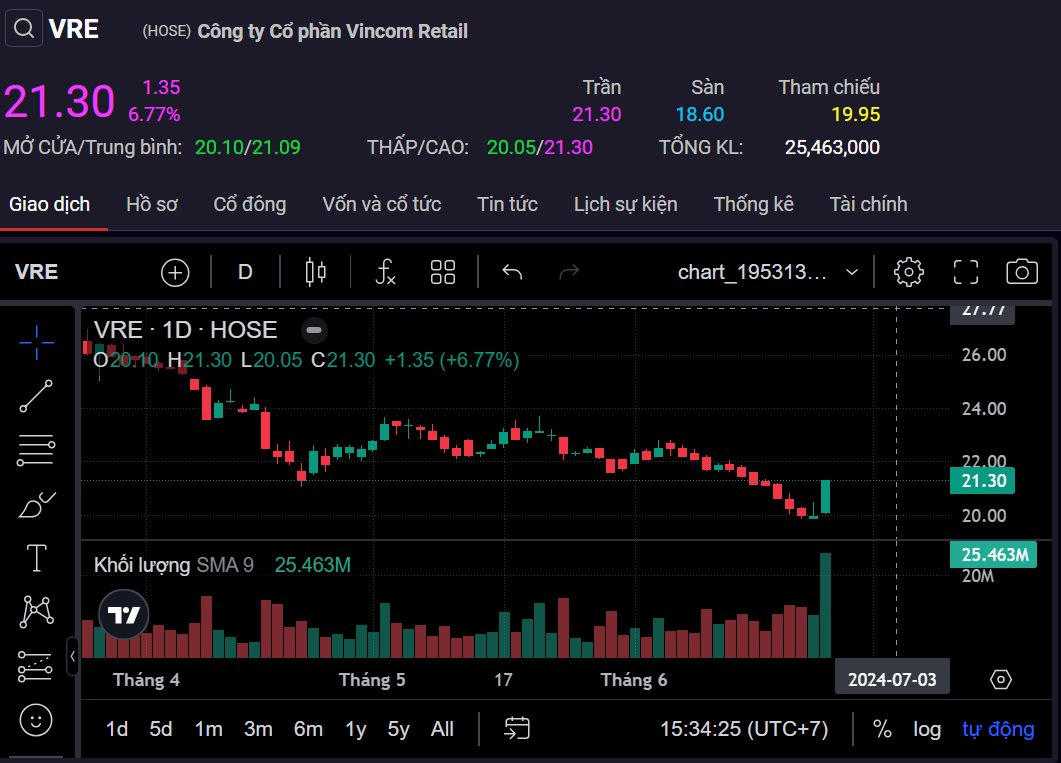Toggle percent scale on price axis
This screenshot has height=763, width=1061.
pos(882,729)
